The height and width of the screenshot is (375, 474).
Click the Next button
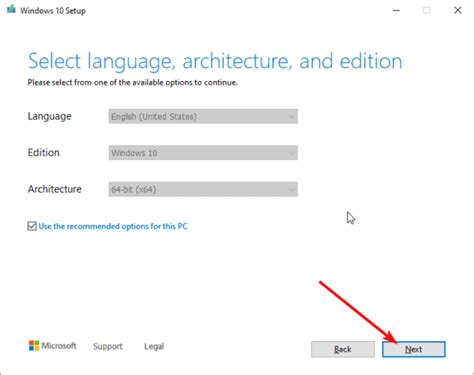[414, 349]
